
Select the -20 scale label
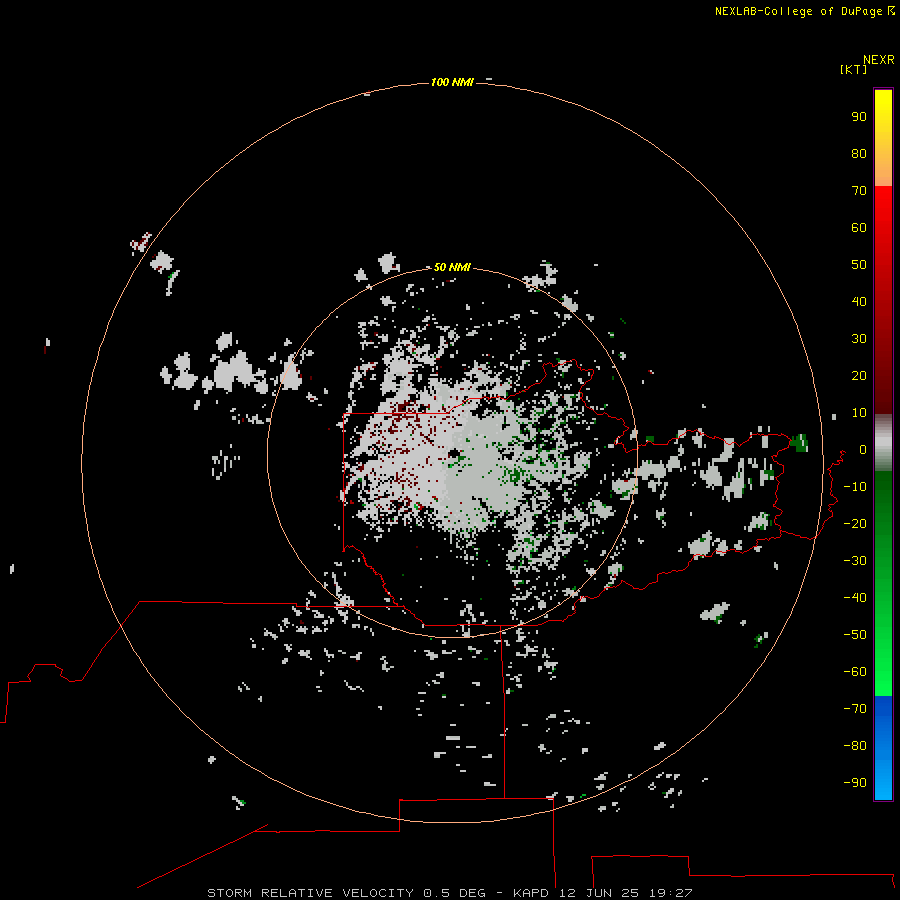(x=855, y=523)
